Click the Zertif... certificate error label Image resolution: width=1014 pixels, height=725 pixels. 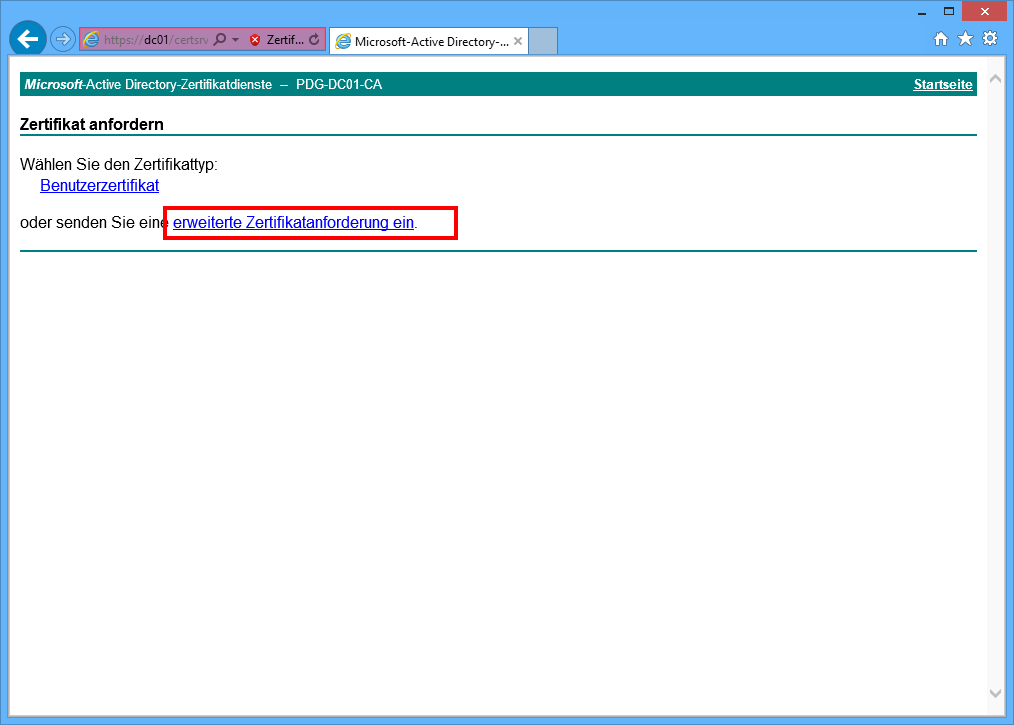[x=285, y=40]
